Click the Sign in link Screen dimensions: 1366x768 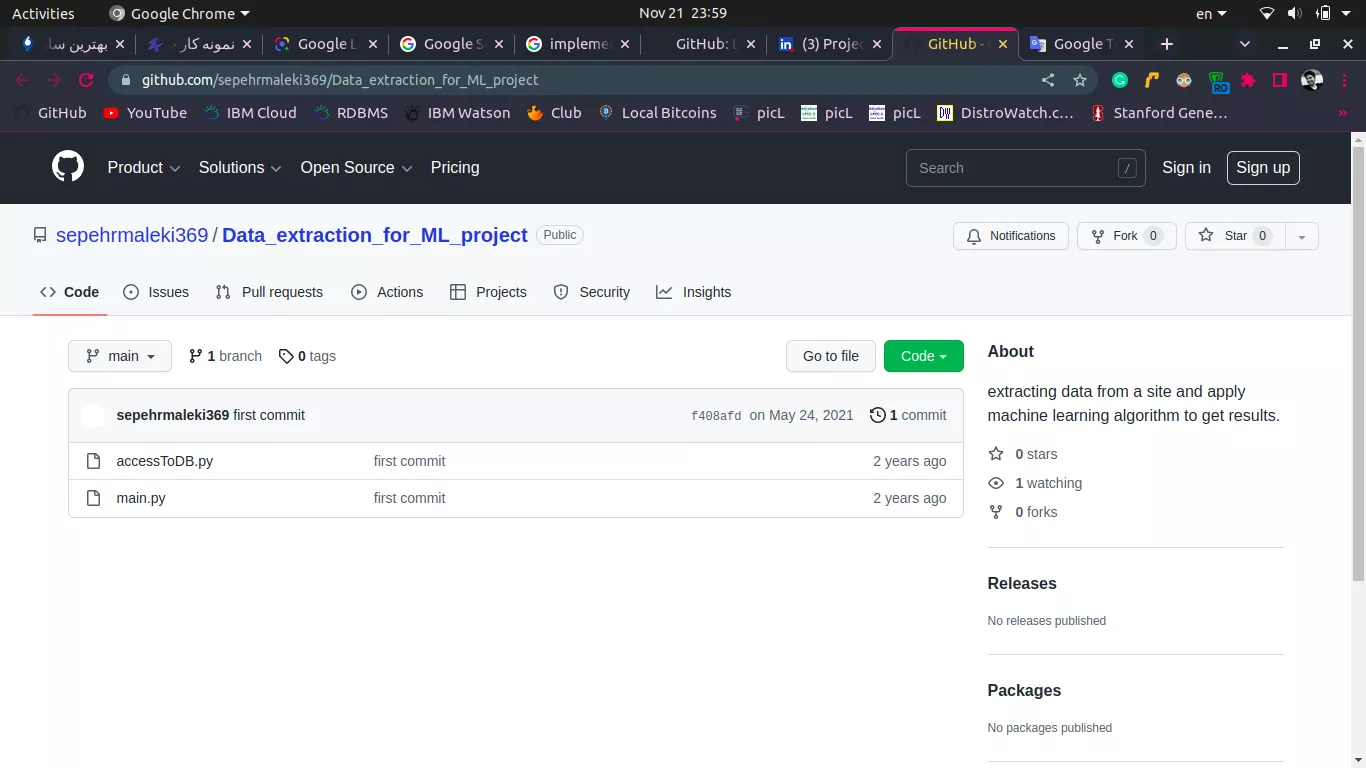[1186, 167]
